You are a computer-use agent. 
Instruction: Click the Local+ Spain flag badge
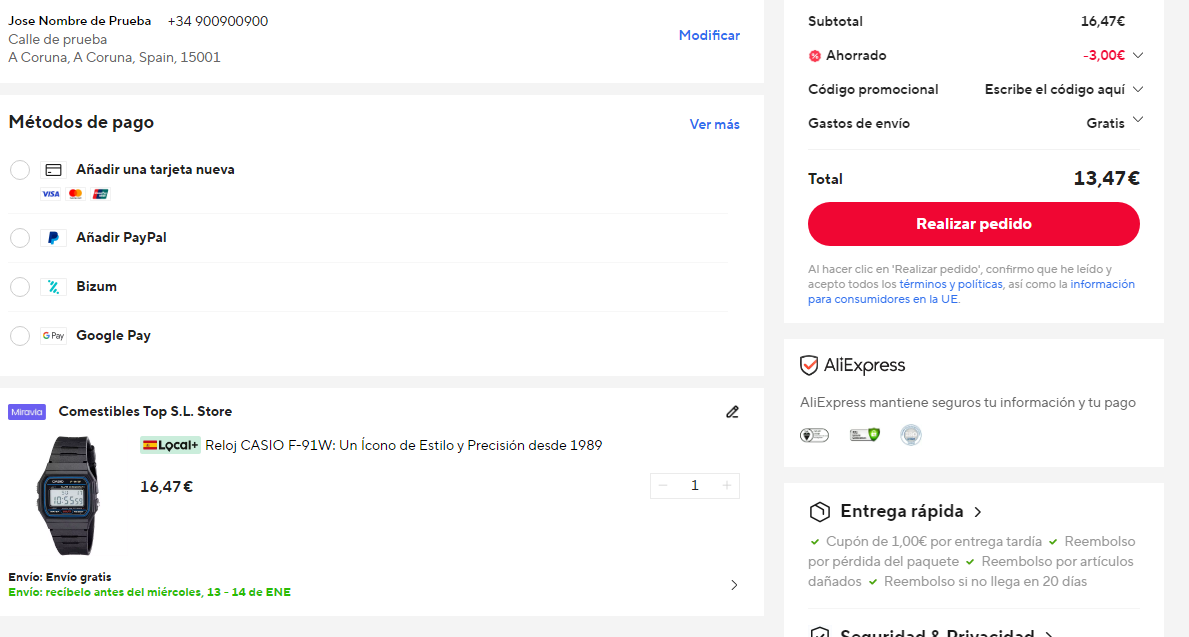click(170, 445)
